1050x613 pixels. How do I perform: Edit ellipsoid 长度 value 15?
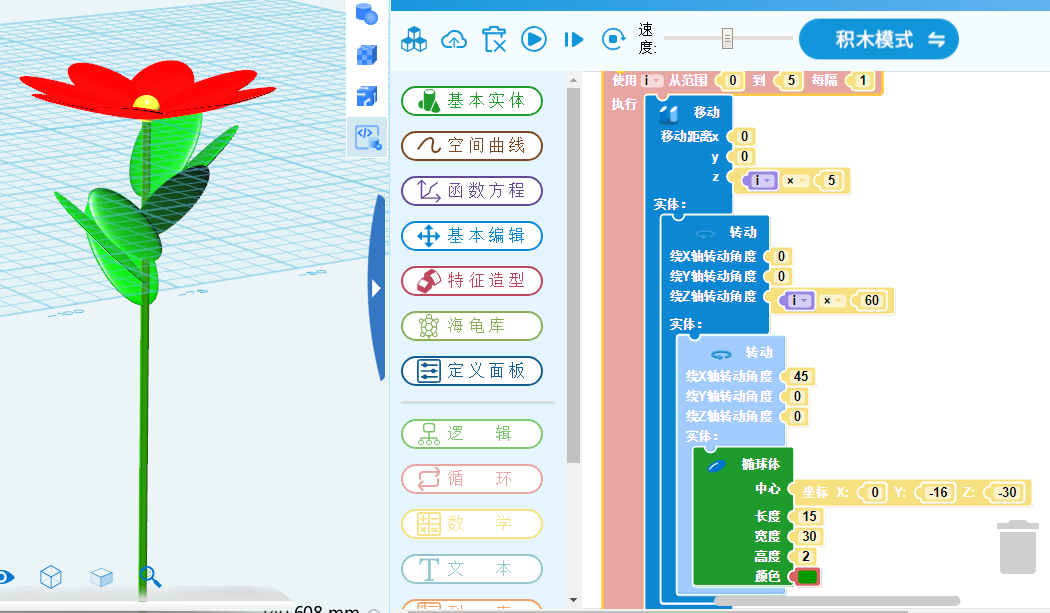[x=809, y=517]
